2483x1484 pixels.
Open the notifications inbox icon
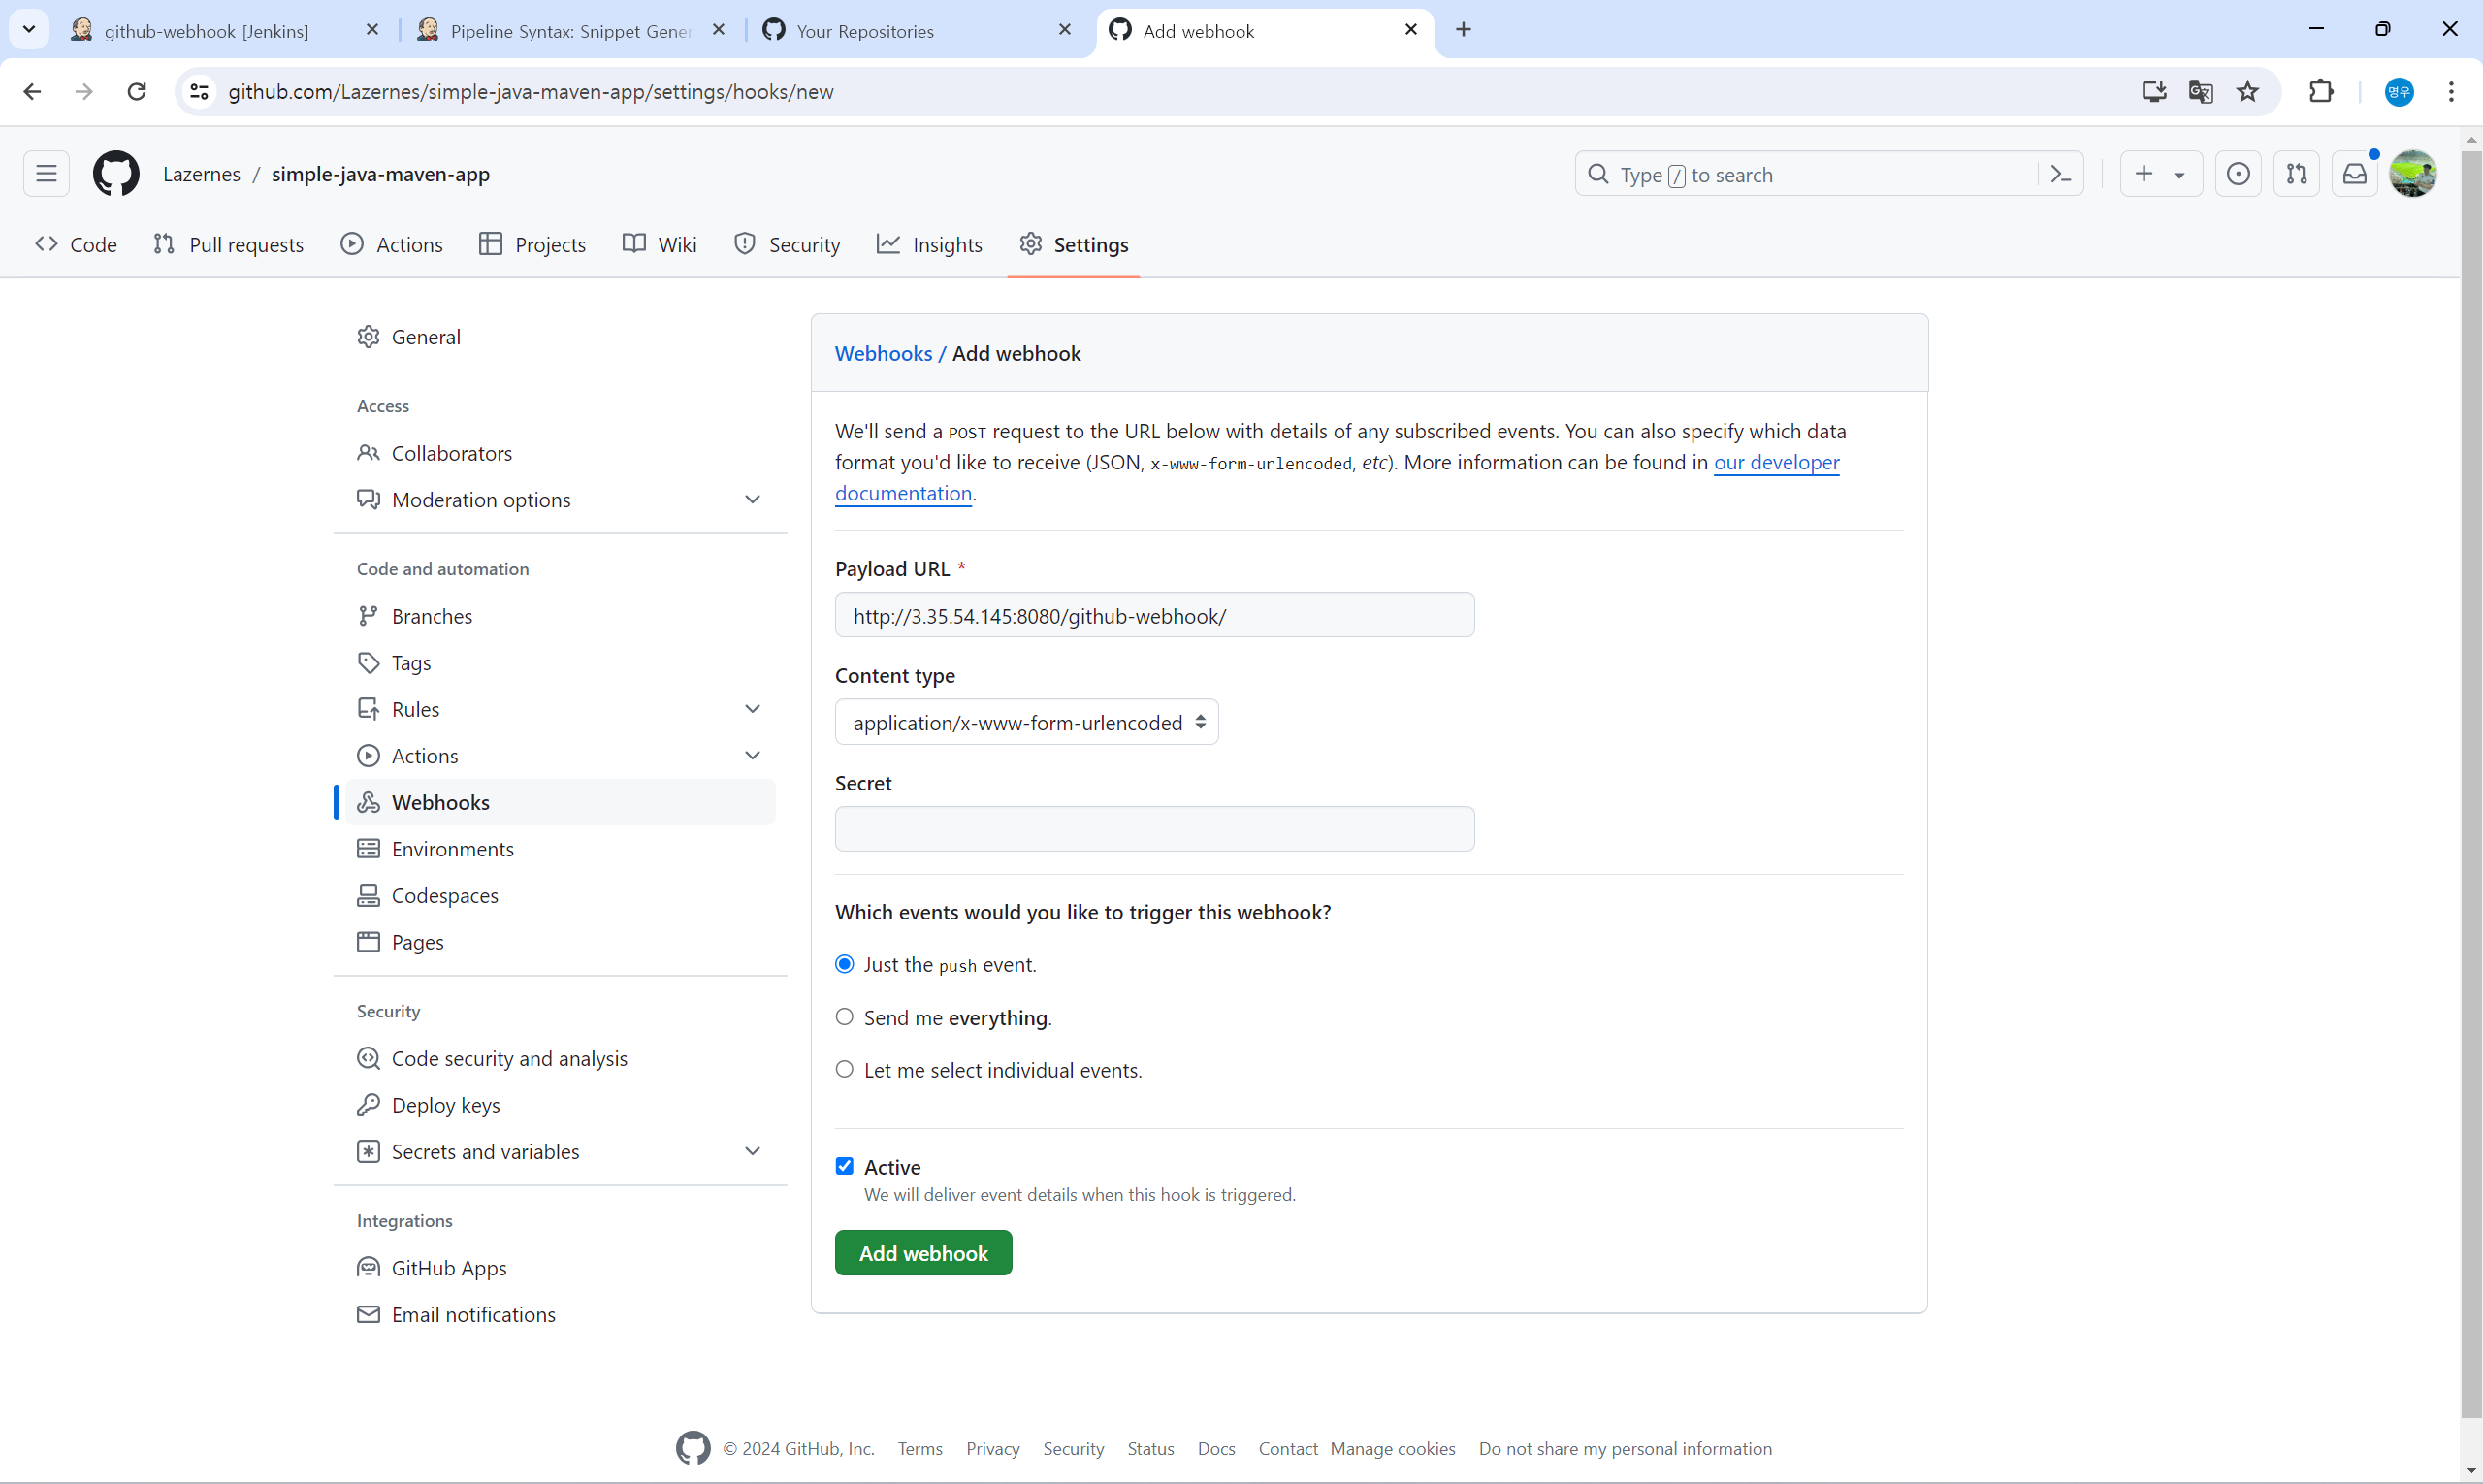pyautogui.click(x=2355, y=174)
